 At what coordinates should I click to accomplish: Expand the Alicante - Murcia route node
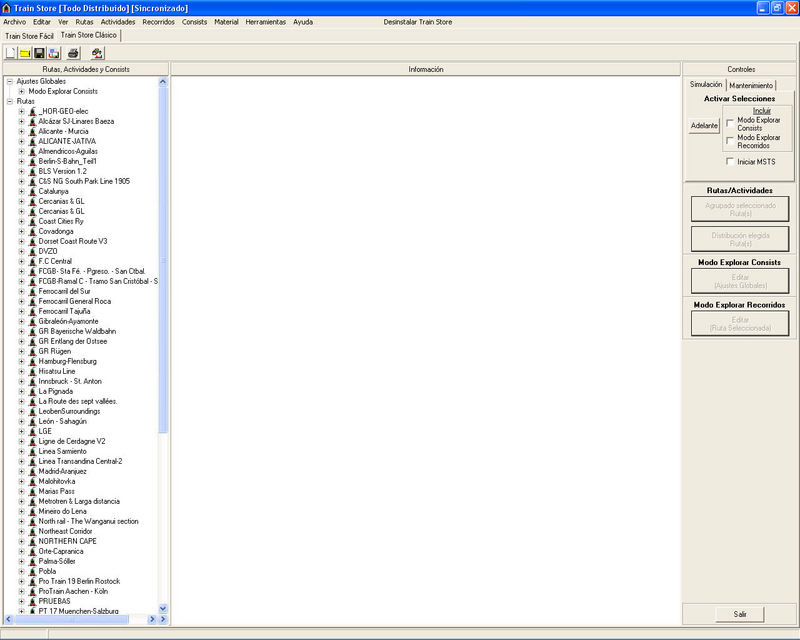tap(21, 131)
